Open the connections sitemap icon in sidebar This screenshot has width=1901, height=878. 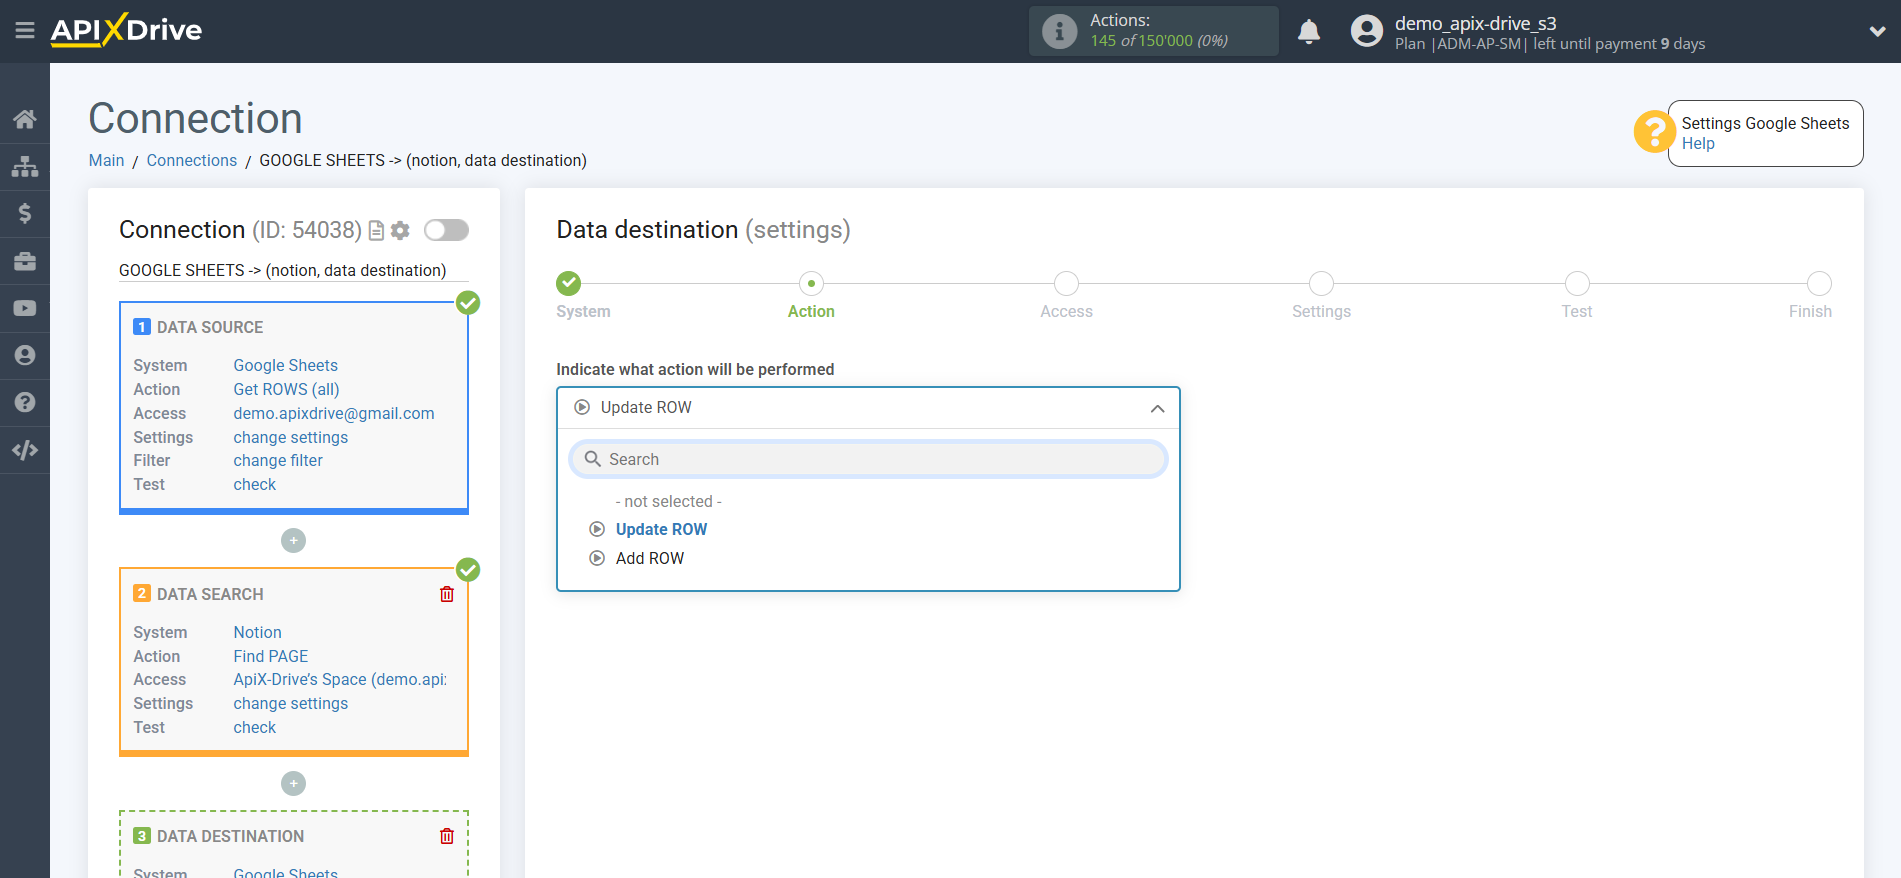(x=25, y=166)
